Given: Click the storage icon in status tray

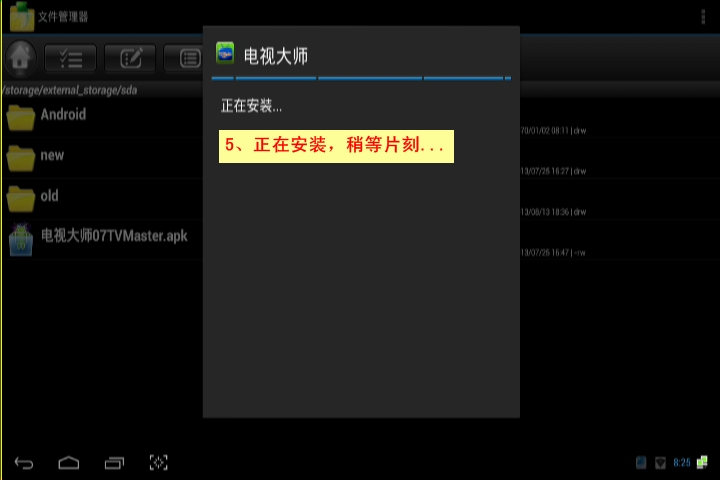Looking at the screenshot, I should [641, 463].
